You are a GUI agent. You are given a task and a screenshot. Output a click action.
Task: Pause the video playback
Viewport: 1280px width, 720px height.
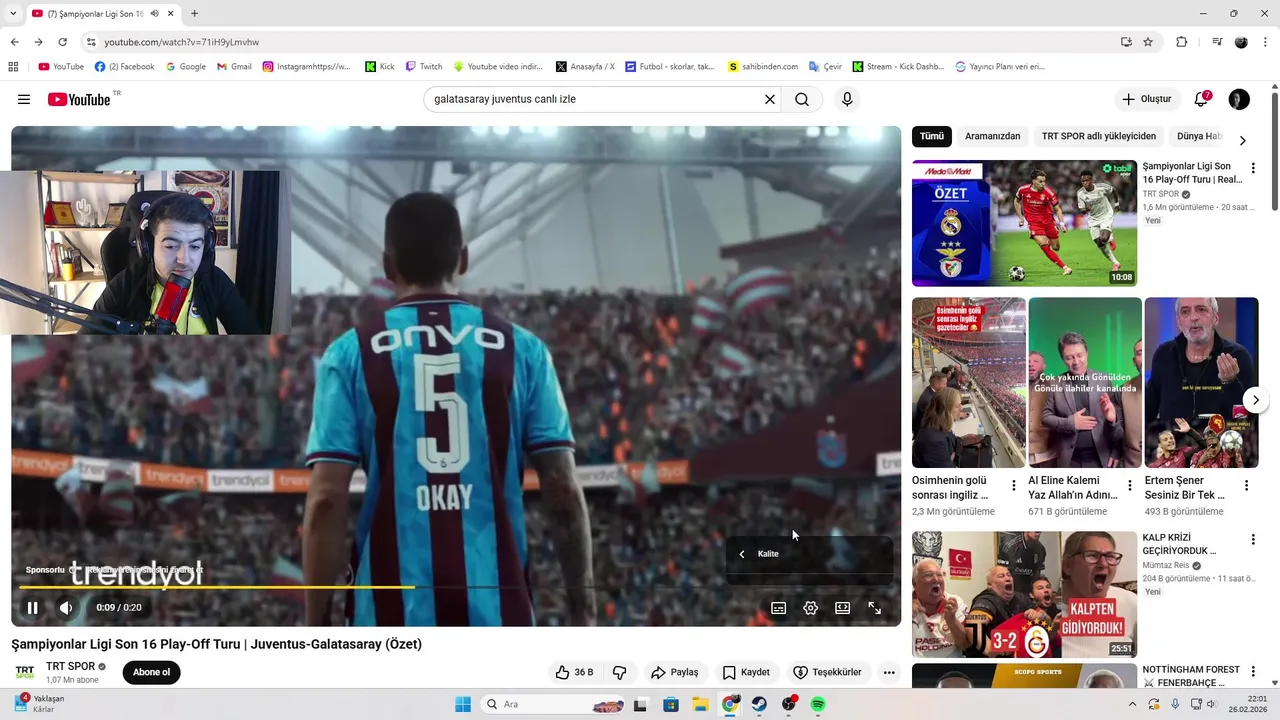32,607
